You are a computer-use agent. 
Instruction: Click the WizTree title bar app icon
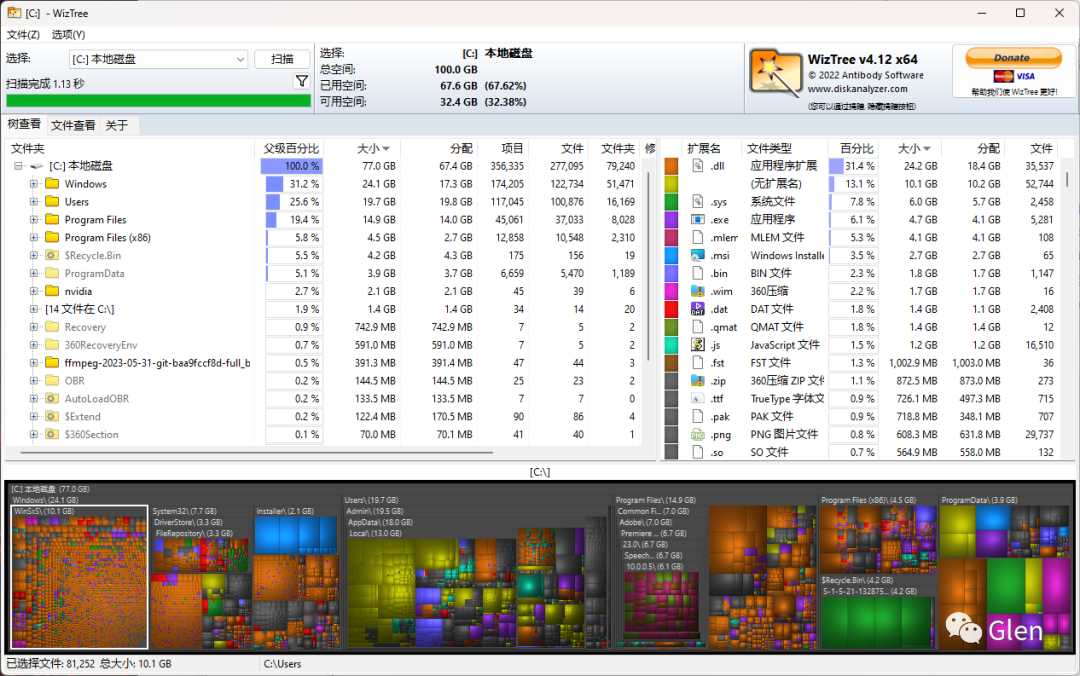(x=14, y=12)
